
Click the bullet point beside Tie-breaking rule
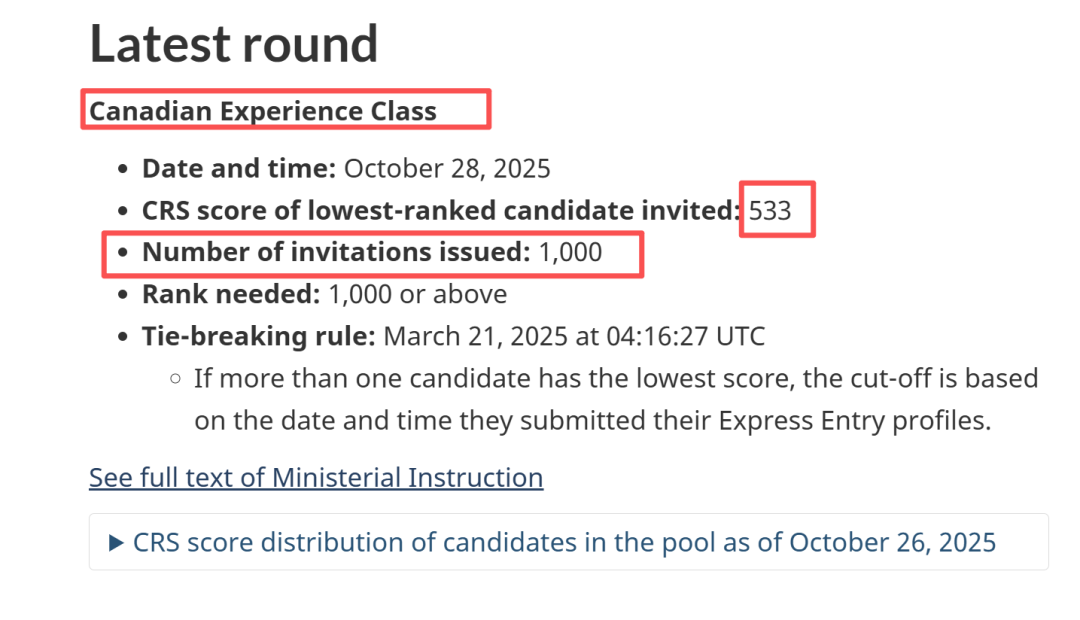coord(123,337)
